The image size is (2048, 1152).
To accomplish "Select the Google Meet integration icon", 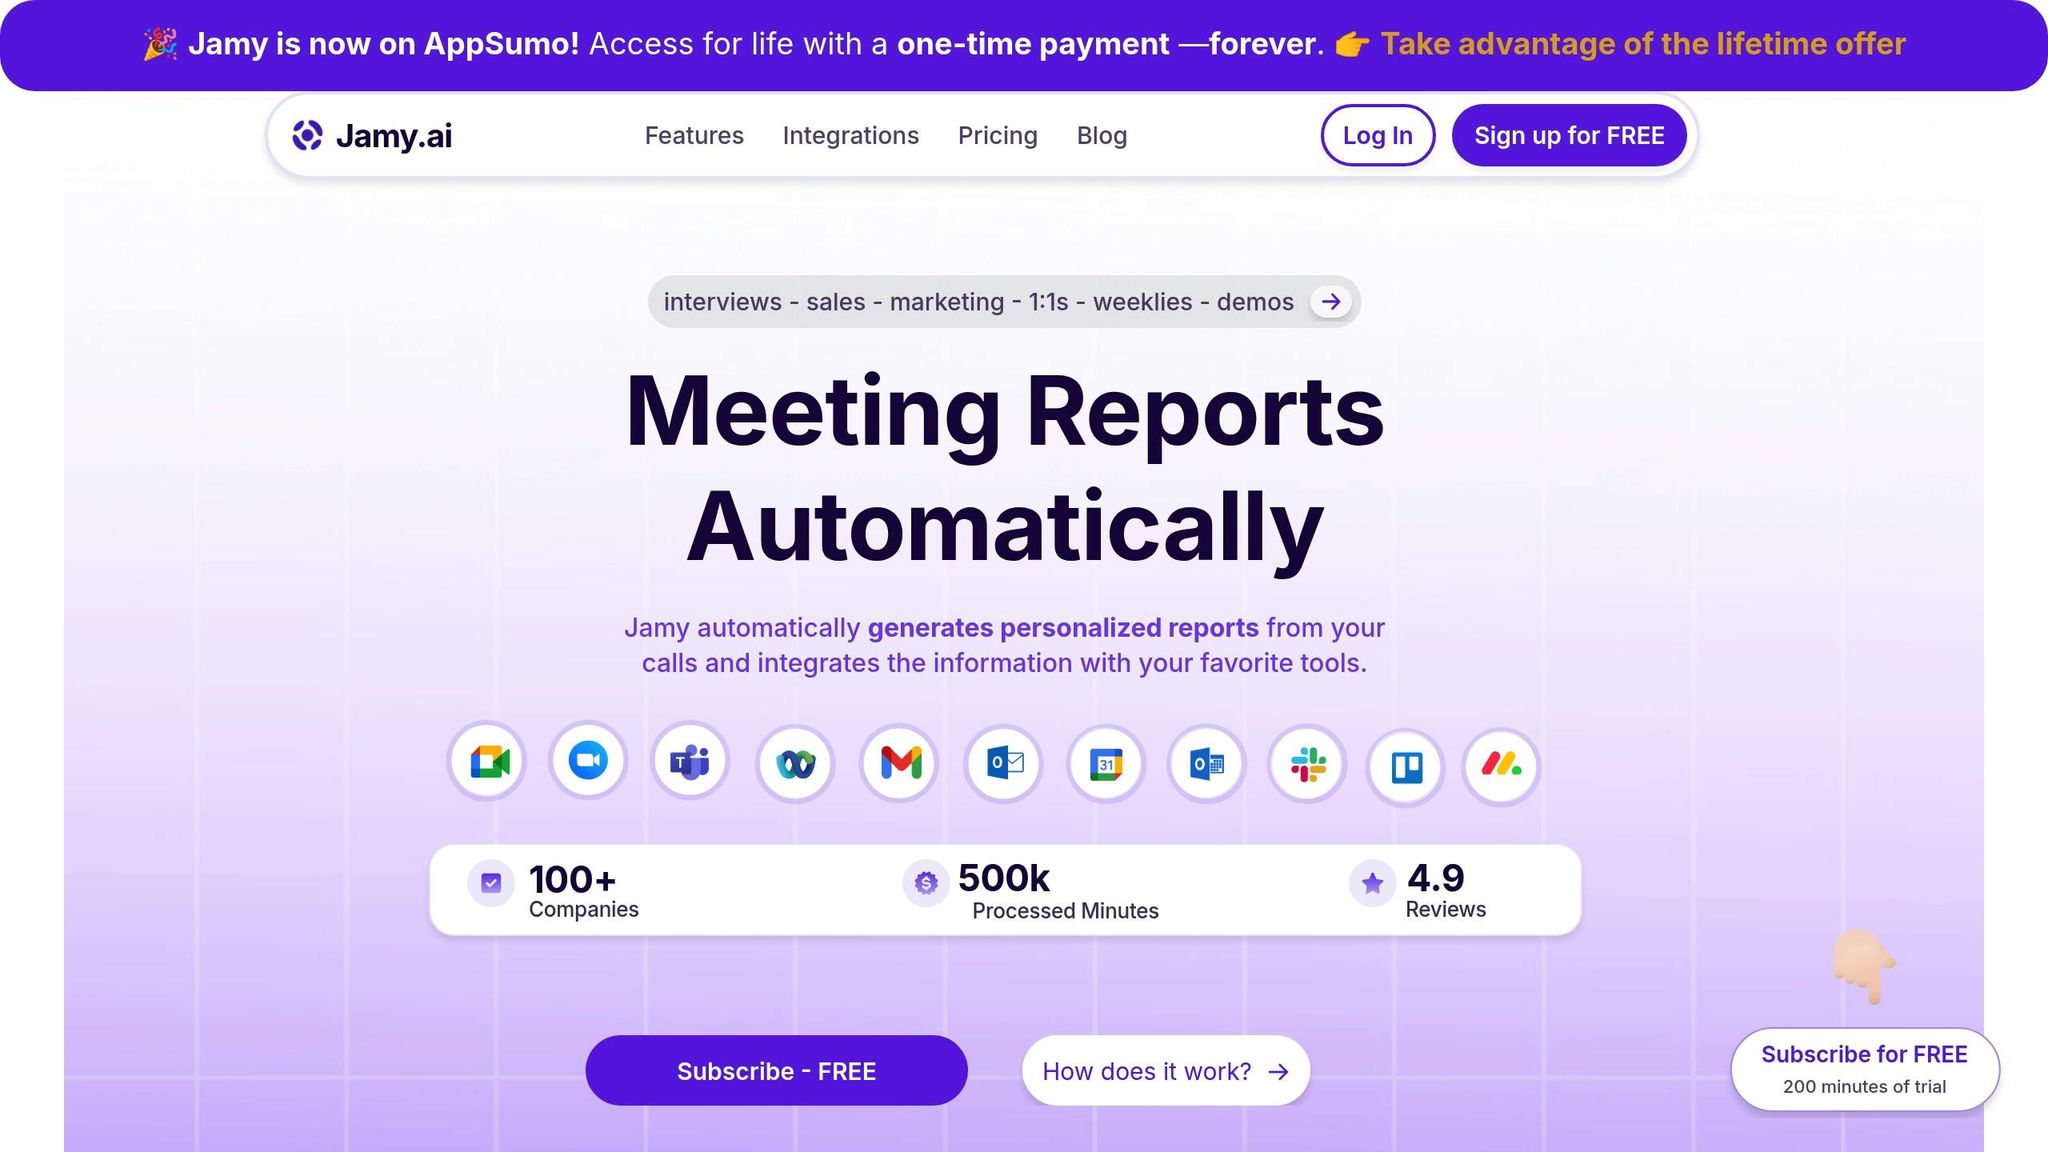I will [488, 762].
